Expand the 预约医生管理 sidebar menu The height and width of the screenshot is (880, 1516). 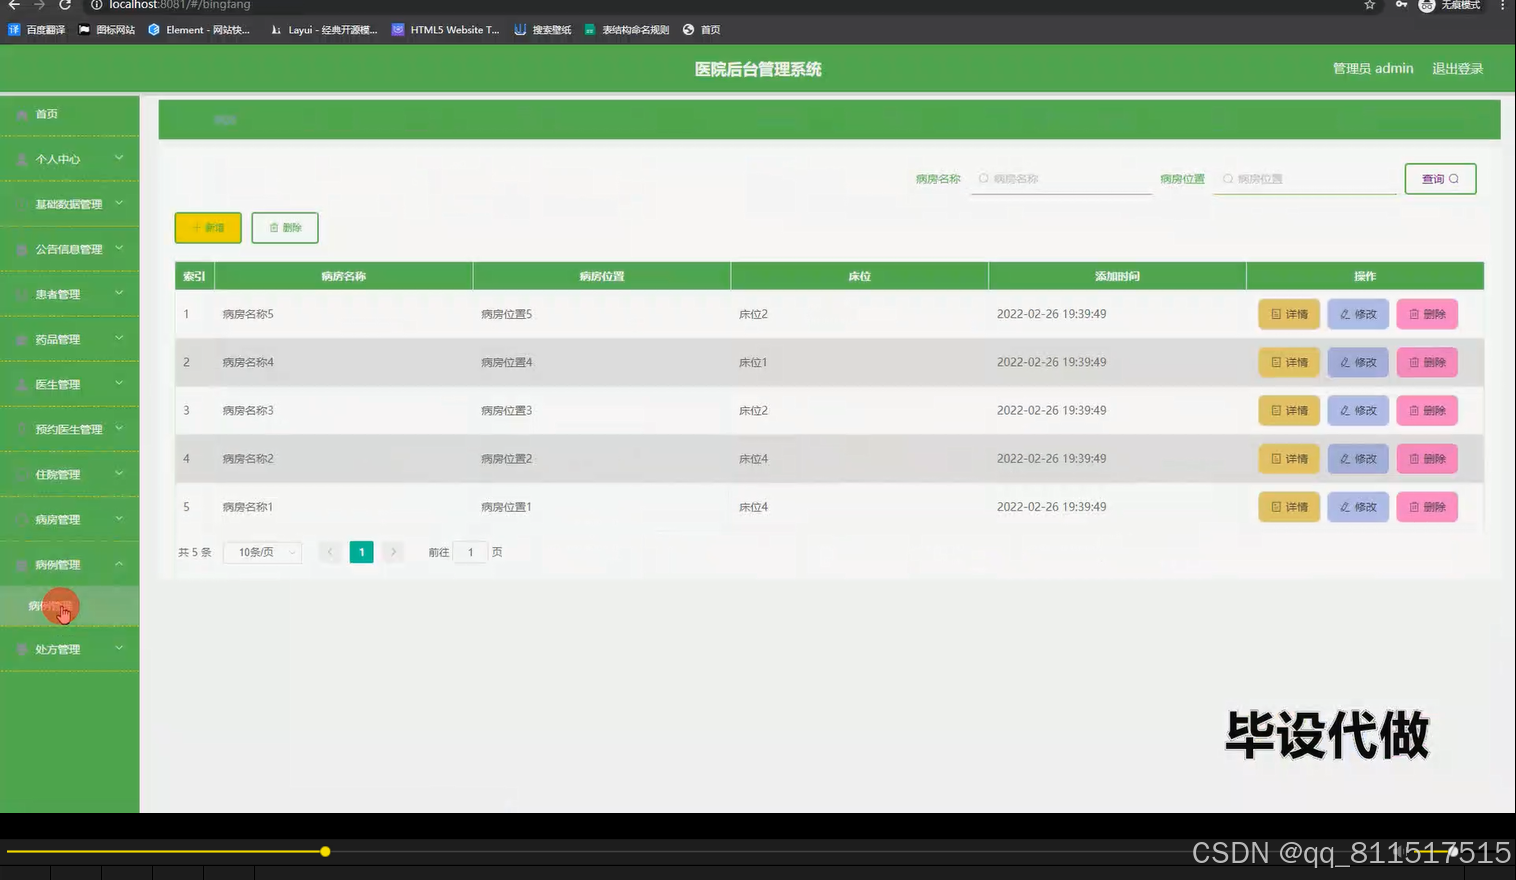[x=69, y=429]
